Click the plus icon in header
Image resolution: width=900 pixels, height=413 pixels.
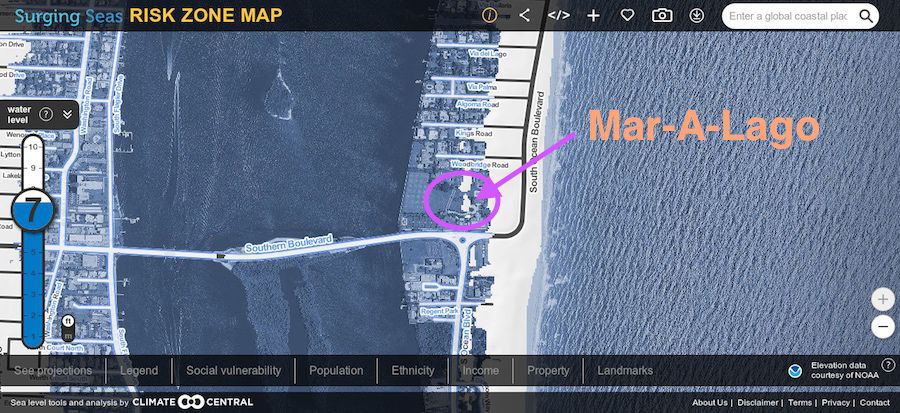click(593, 15)
